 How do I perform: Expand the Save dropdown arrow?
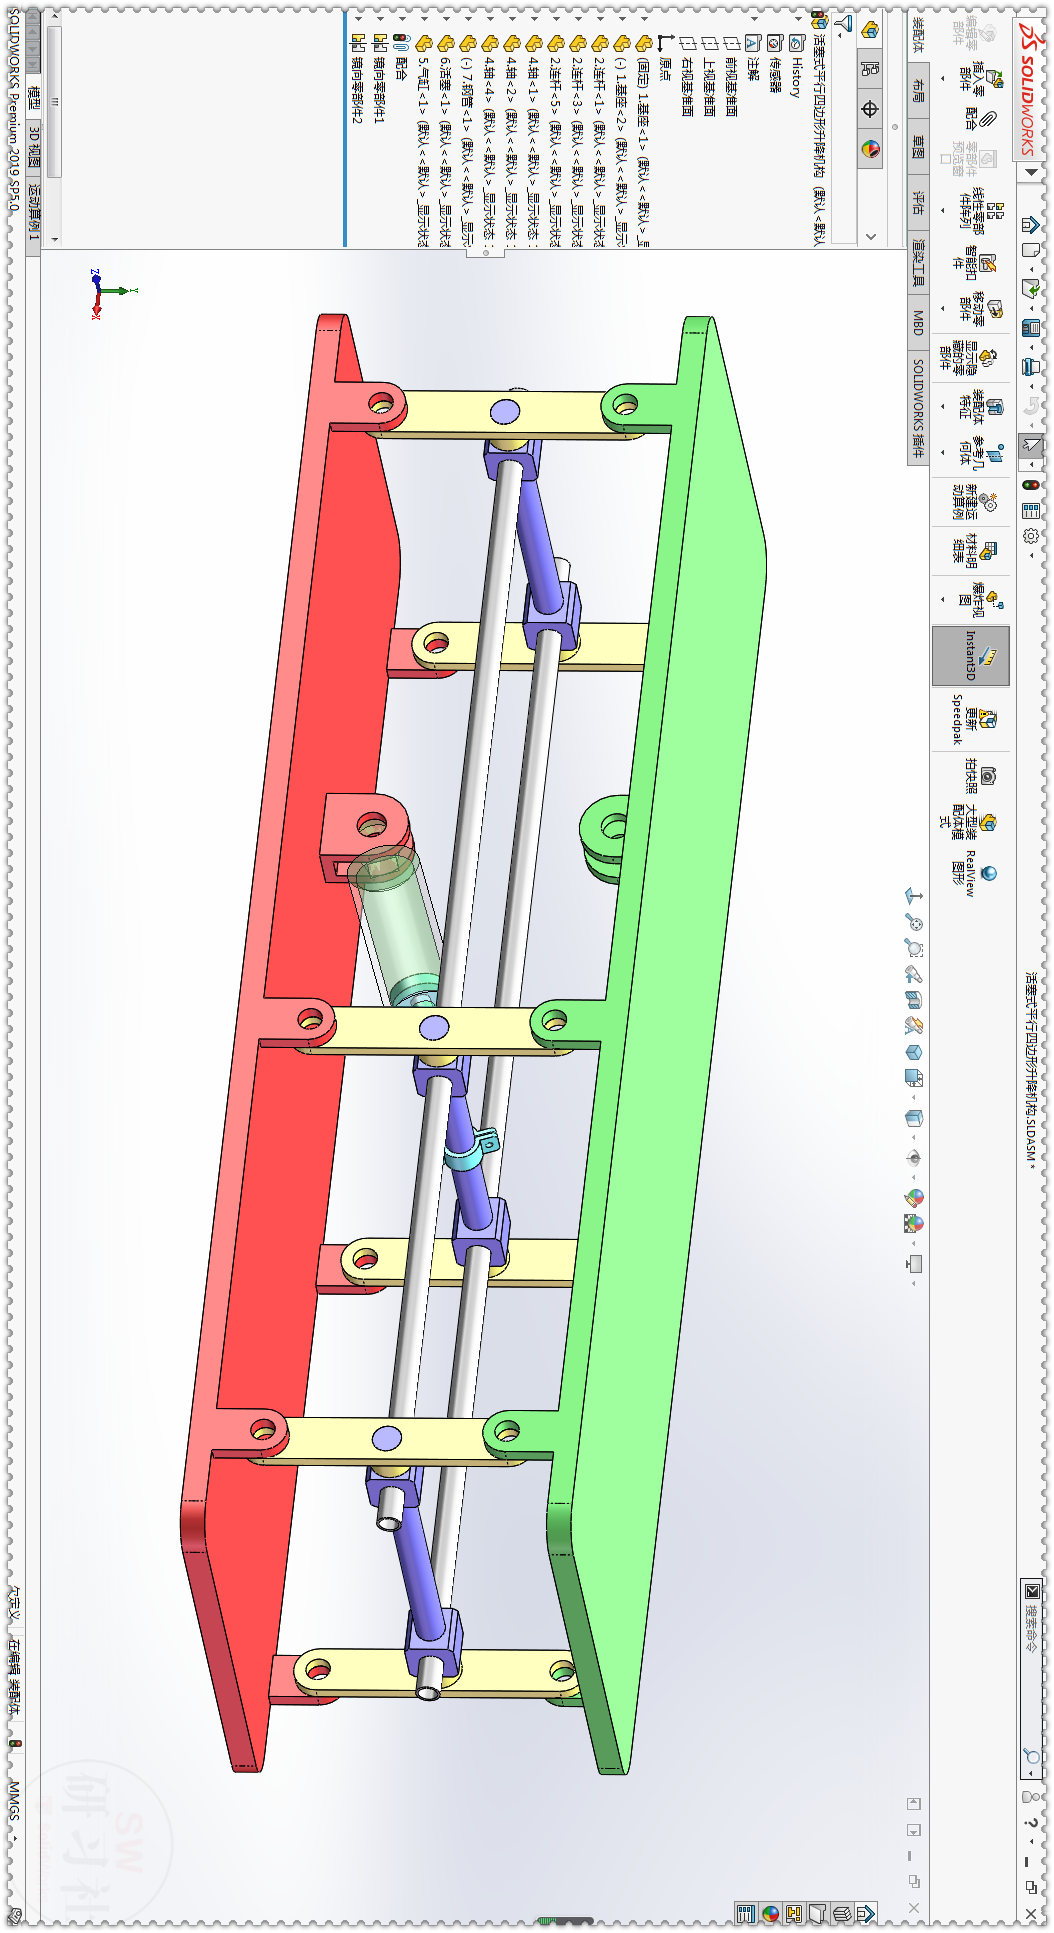pyautogui.click(x=1031, y=346)
